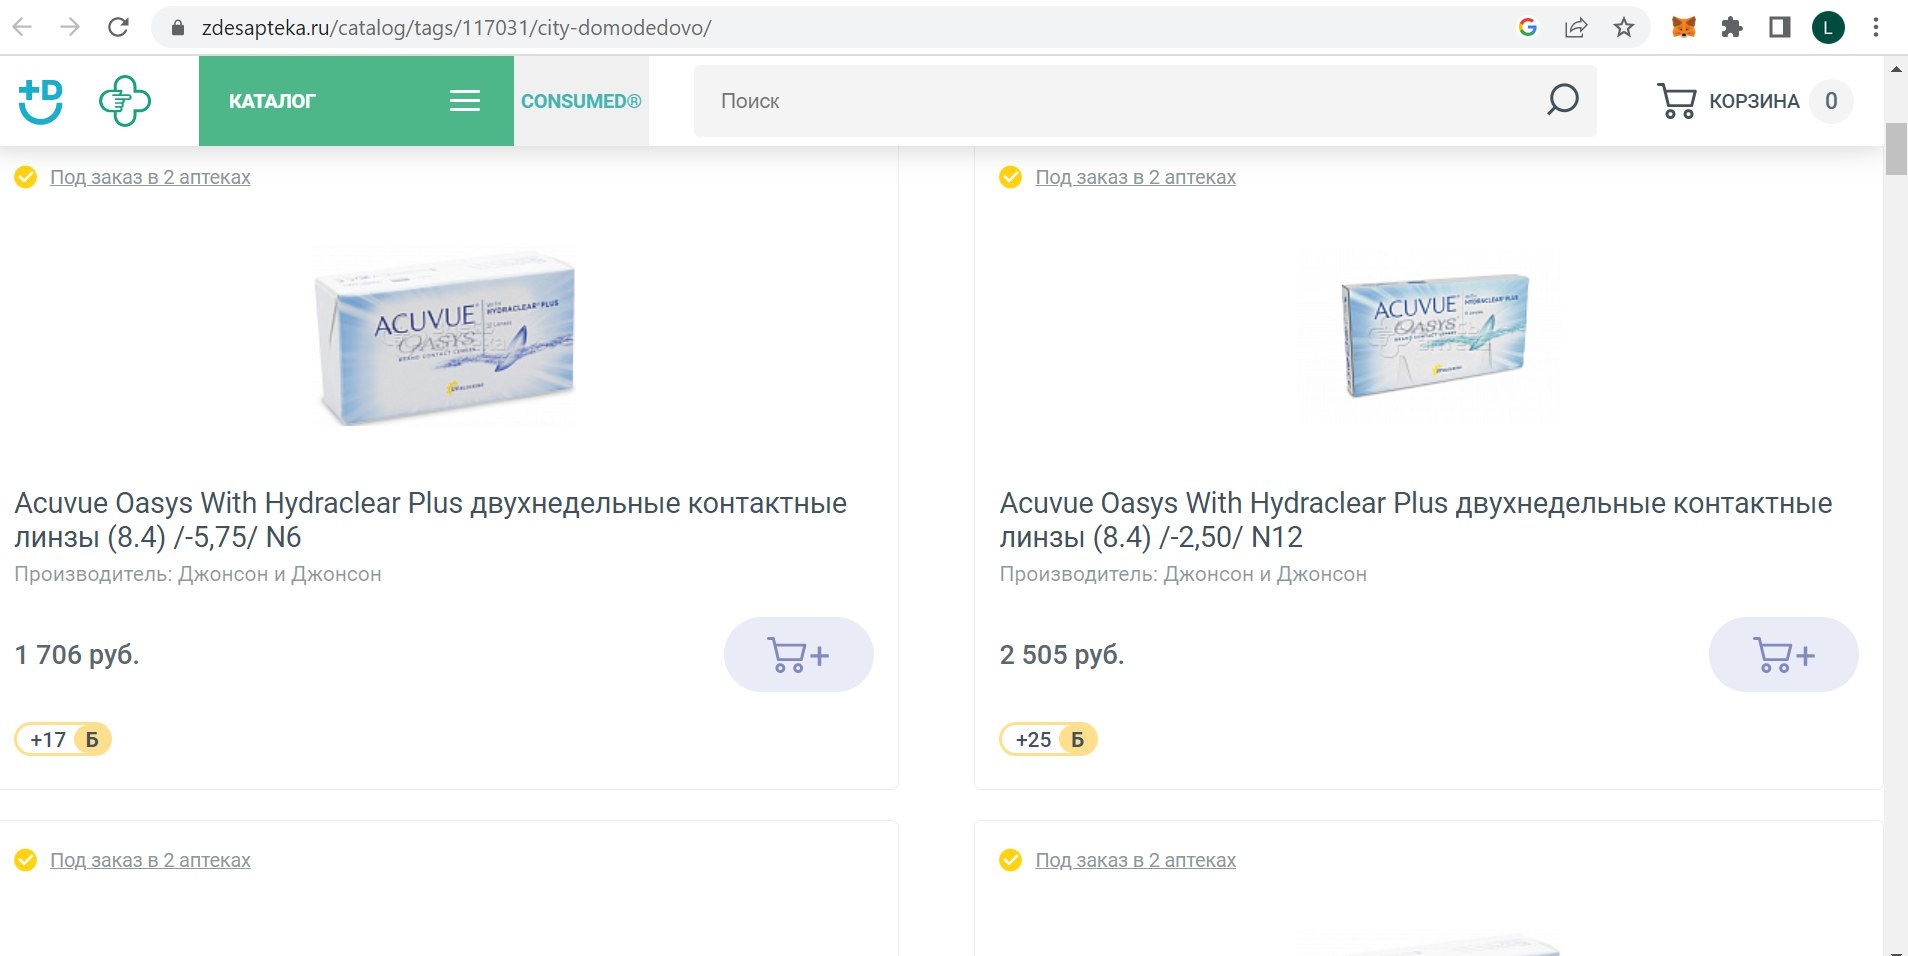This screenshot has height=956, width=1908.
Task: Click the padlock site info icon
Action: pos(178,28)
